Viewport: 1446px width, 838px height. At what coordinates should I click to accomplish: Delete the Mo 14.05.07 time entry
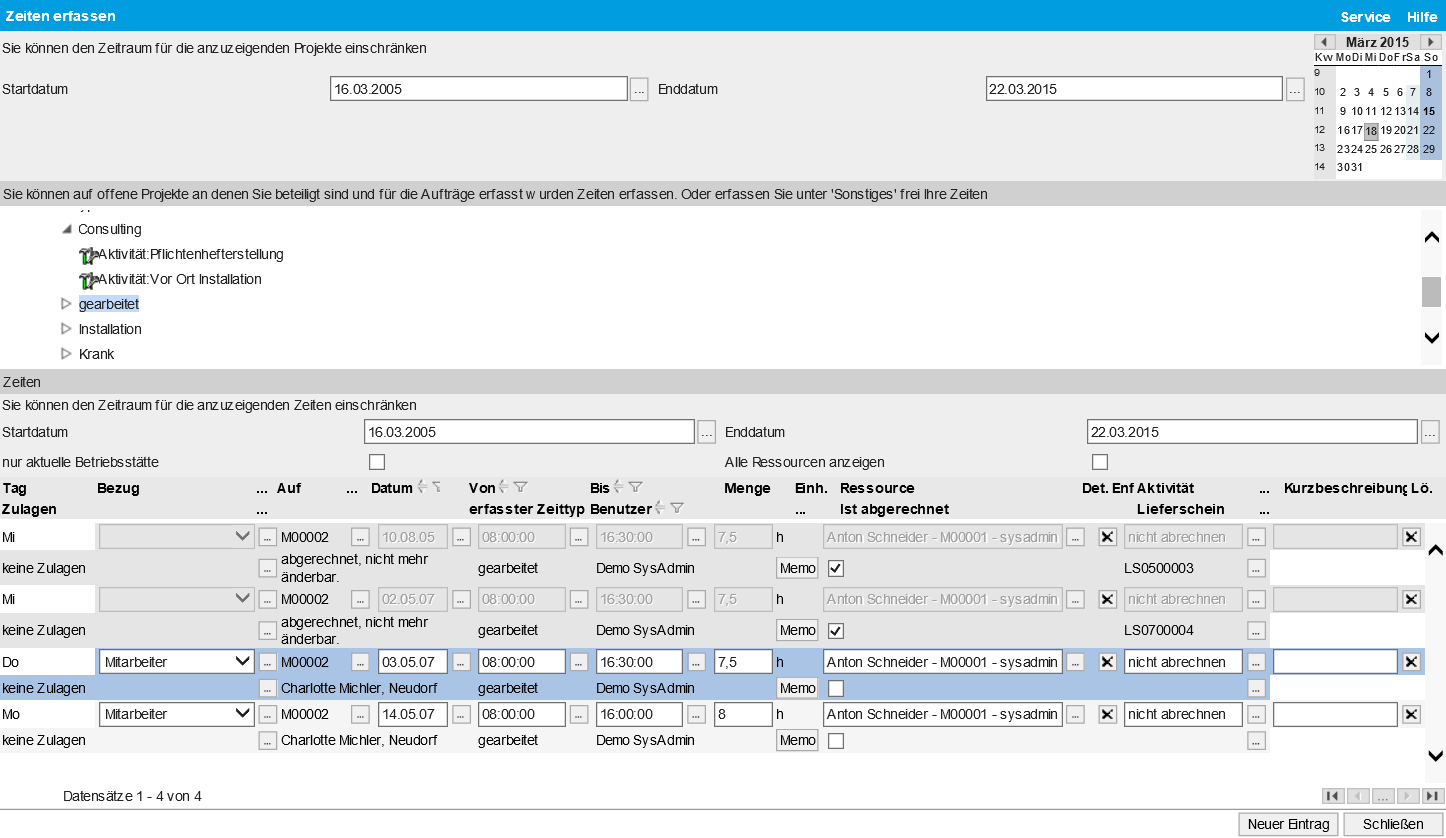[x=1411, y=714]
